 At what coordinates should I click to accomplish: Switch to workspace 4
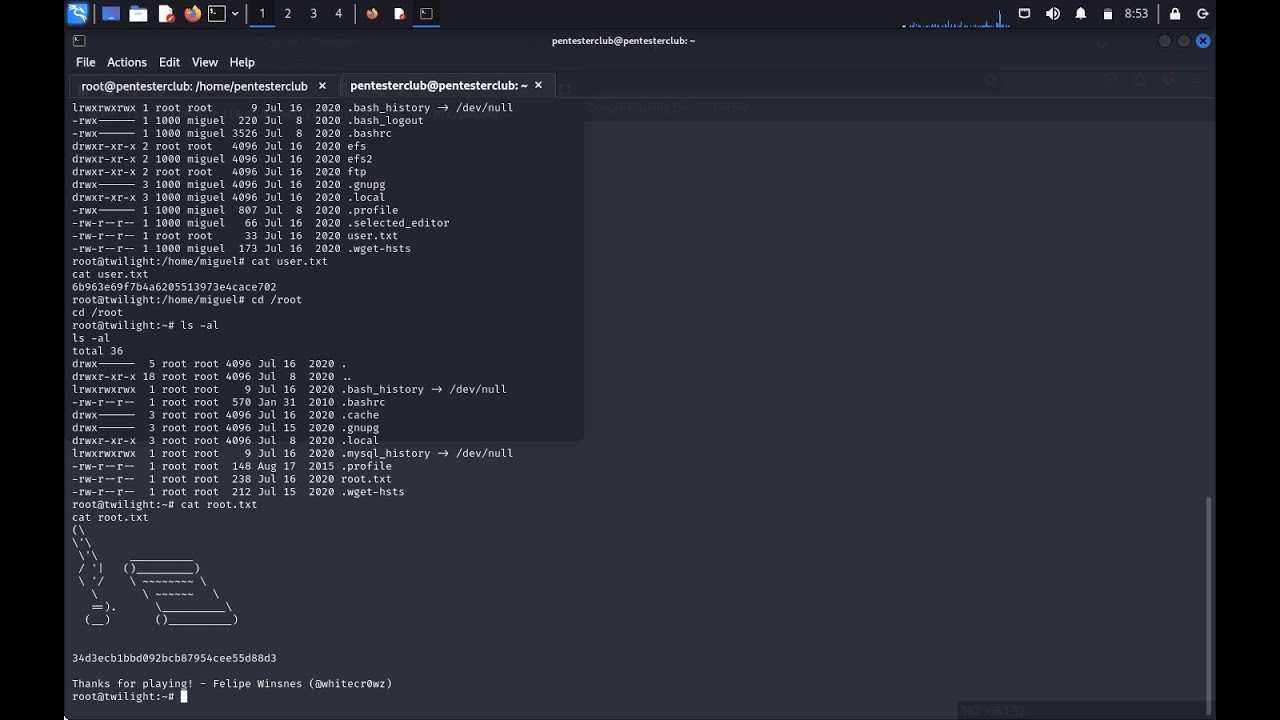click(338, 14)
